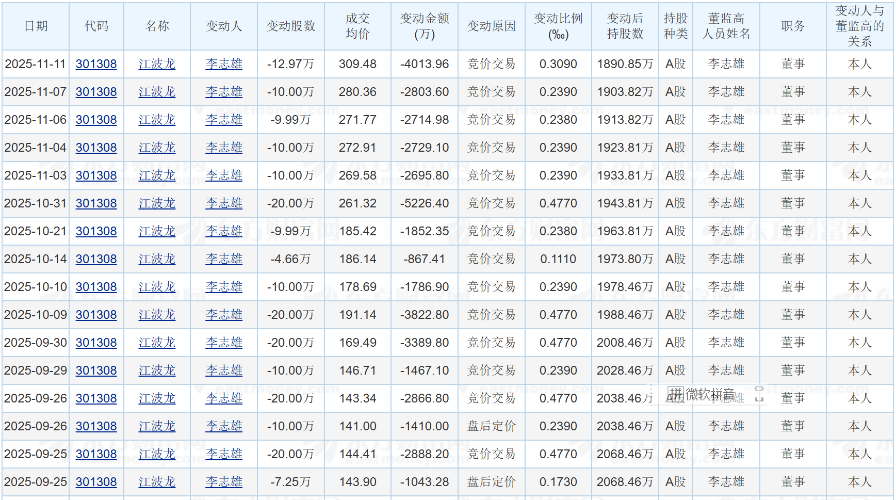Screen dimensions: 896x500
Task: Open 江波龙 link in 2025-09-30 row
Action: [x=157, y=343]
